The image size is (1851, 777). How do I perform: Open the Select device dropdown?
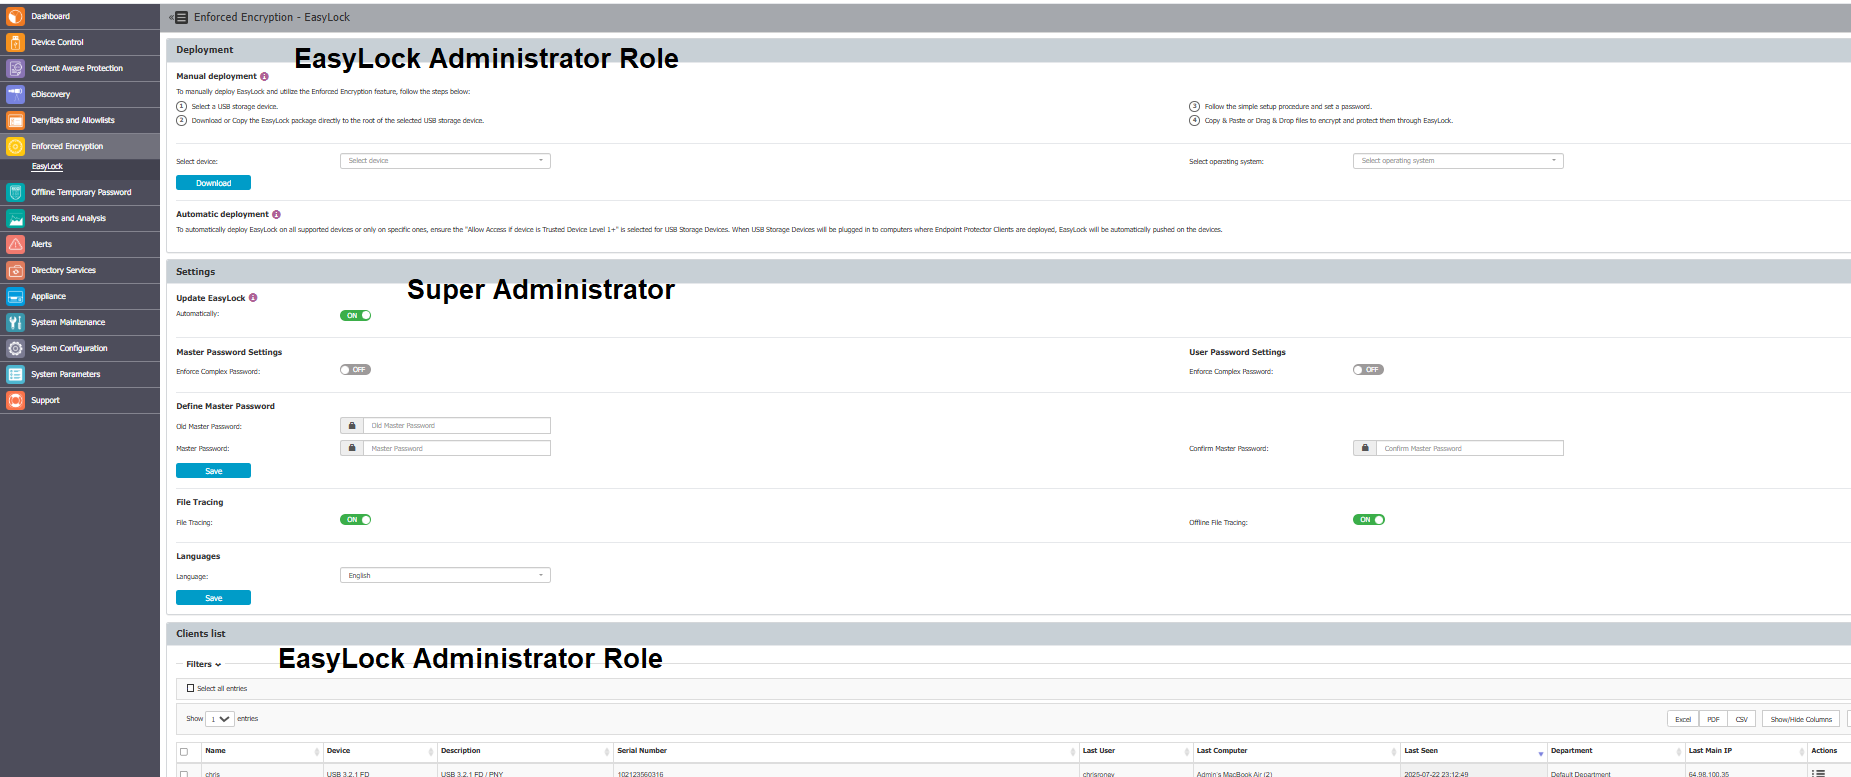pos(445,161)
